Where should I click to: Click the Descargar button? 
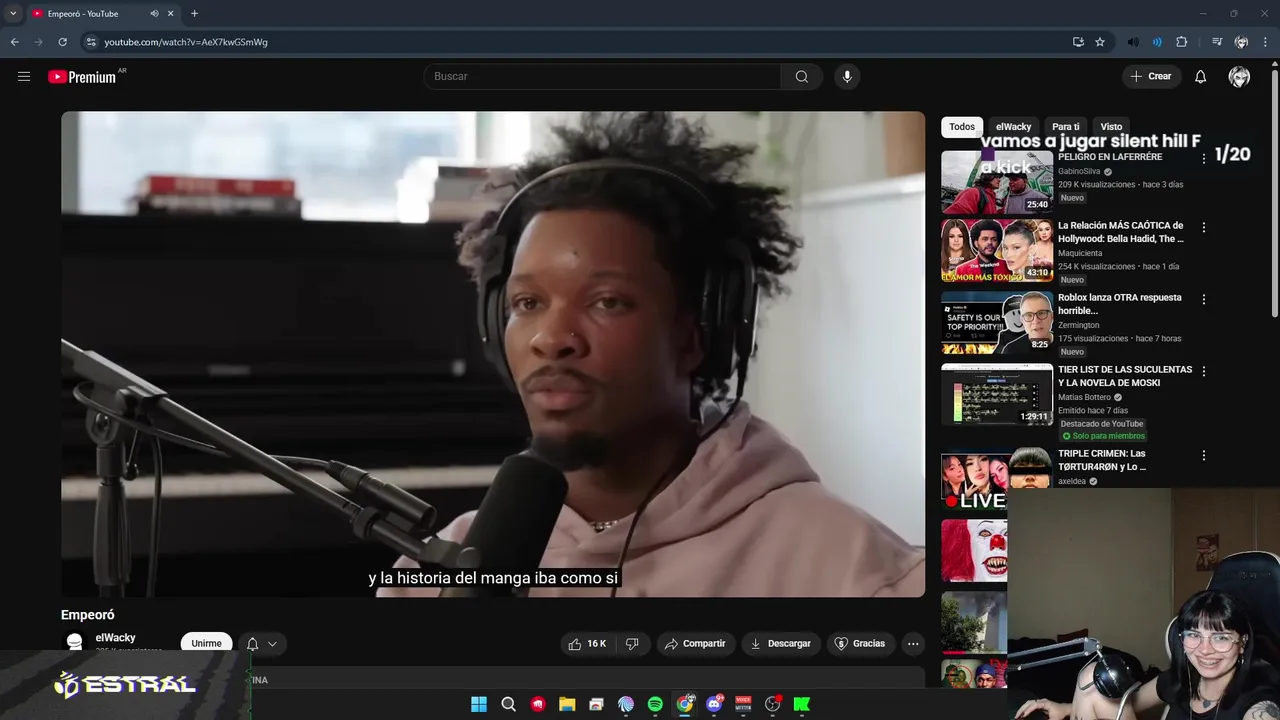tap(780, 644)
